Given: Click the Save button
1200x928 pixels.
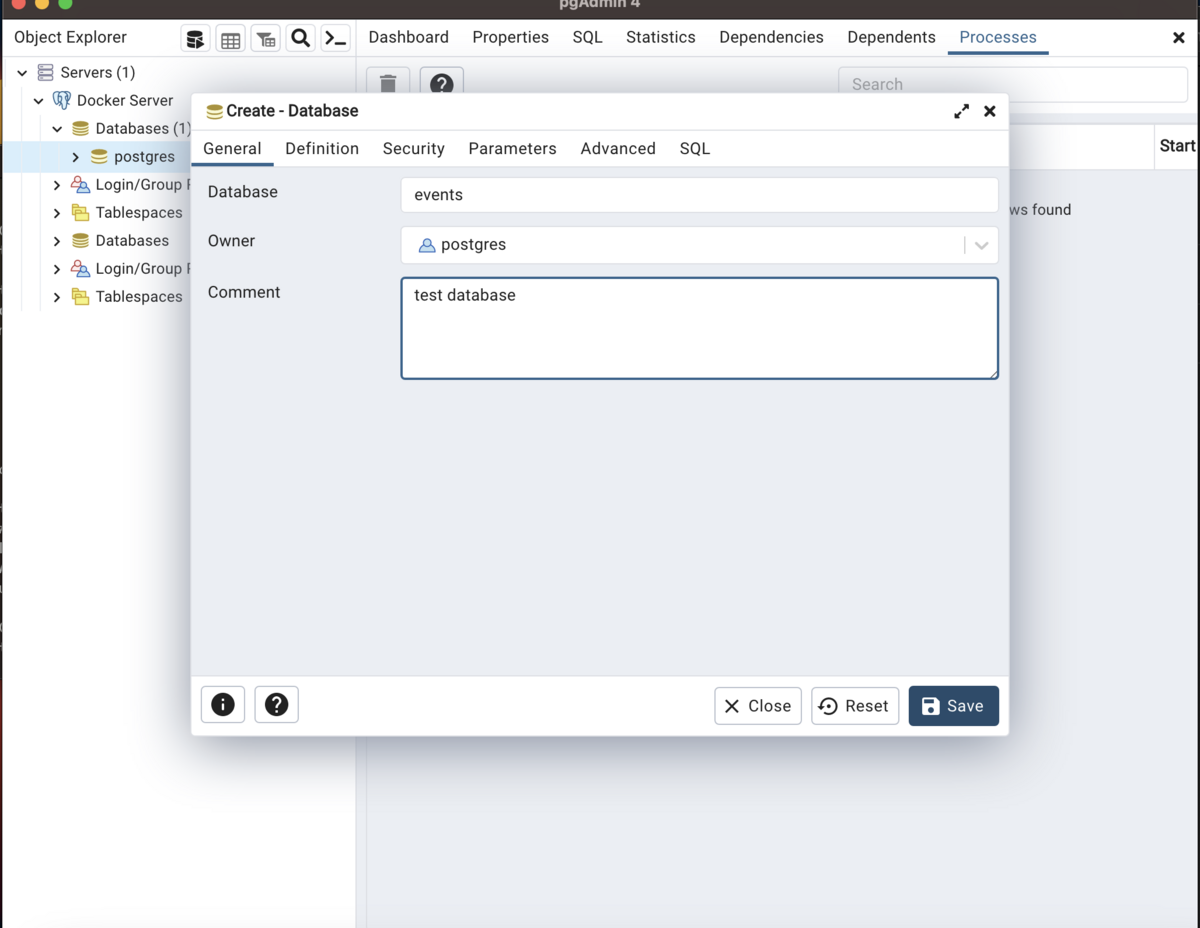Looking at the screenshot, I should coord(953,705).
